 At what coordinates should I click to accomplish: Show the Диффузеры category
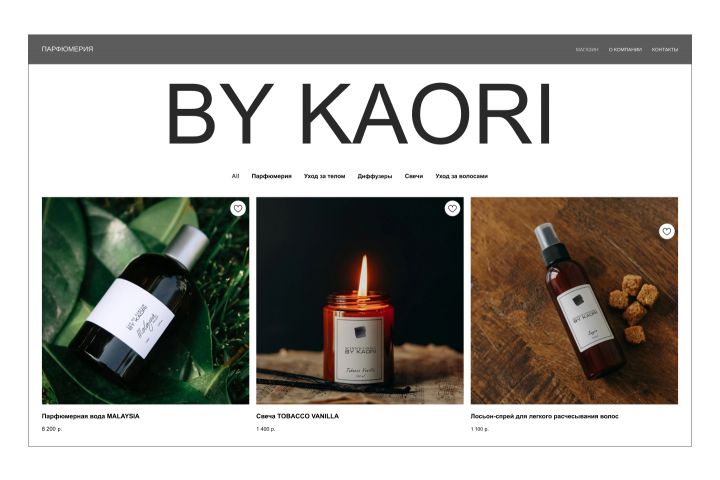(x=375, y=176)
